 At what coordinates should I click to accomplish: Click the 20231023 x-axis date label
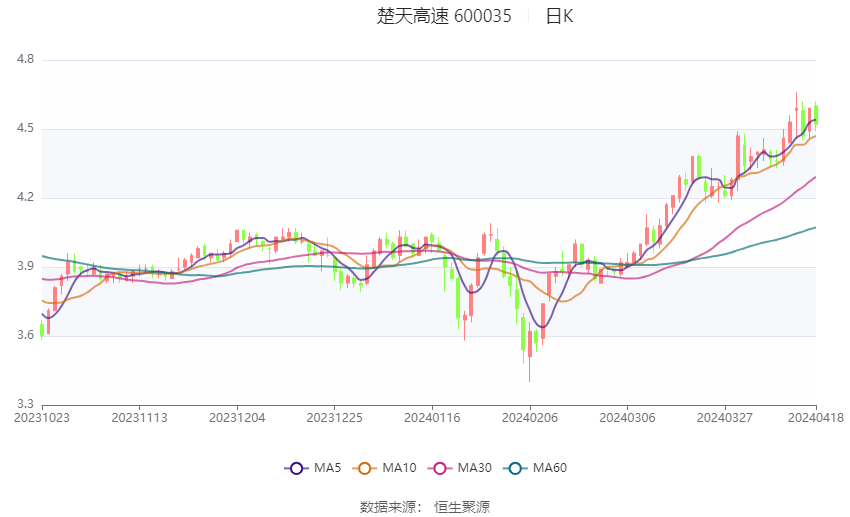(42, 418)
